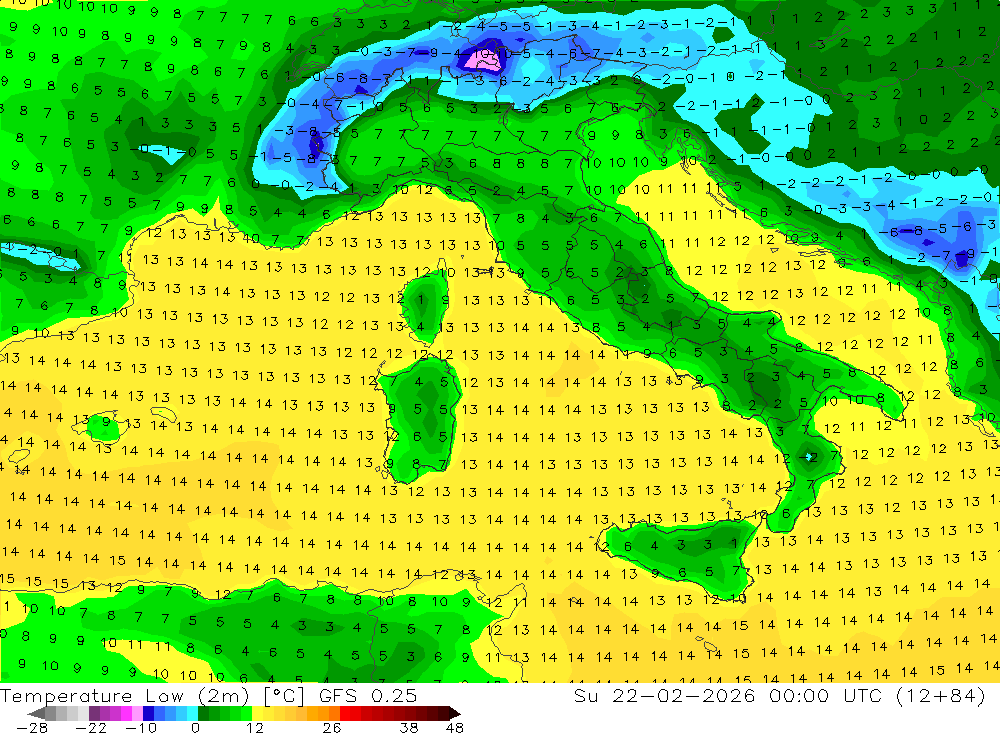Click the '-28' legend label
1000x733 pixels.
pyautogui.click(x=32, y=728)
